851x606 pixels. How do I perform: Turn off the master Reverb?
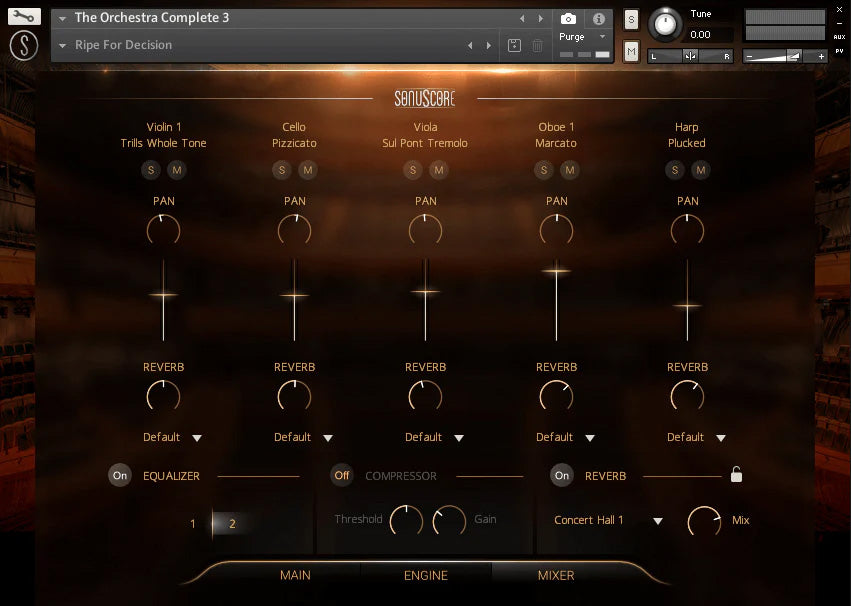562,475
